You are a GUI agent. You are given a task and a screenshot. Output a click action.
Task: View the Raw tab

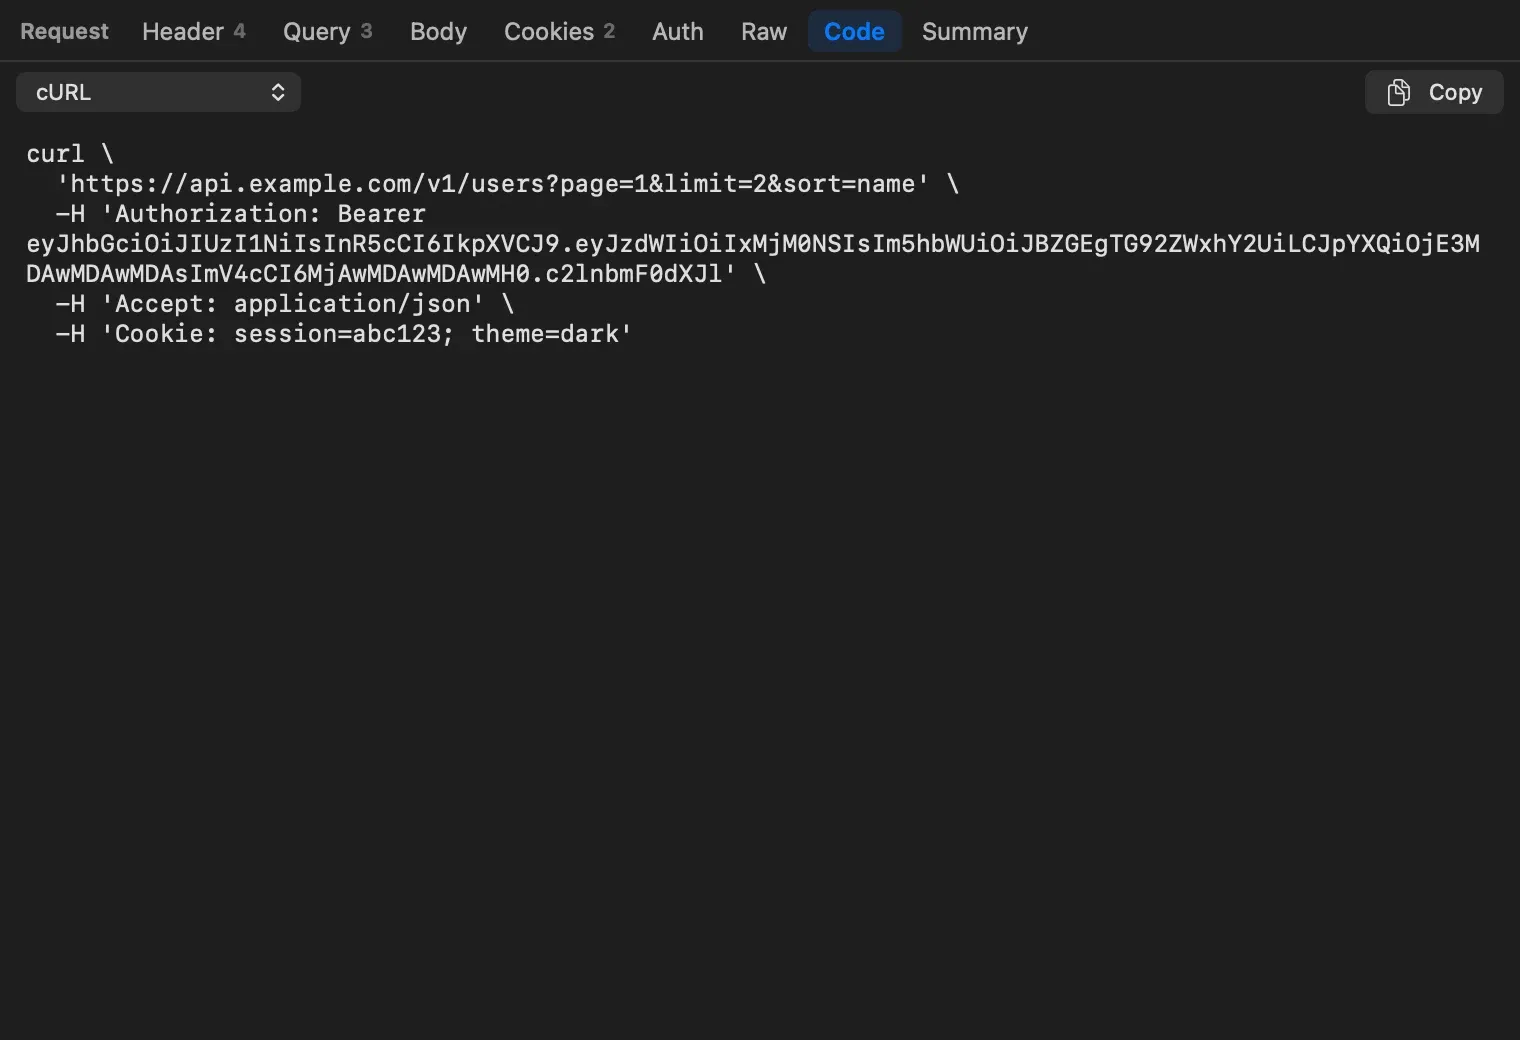click(764, 31)
